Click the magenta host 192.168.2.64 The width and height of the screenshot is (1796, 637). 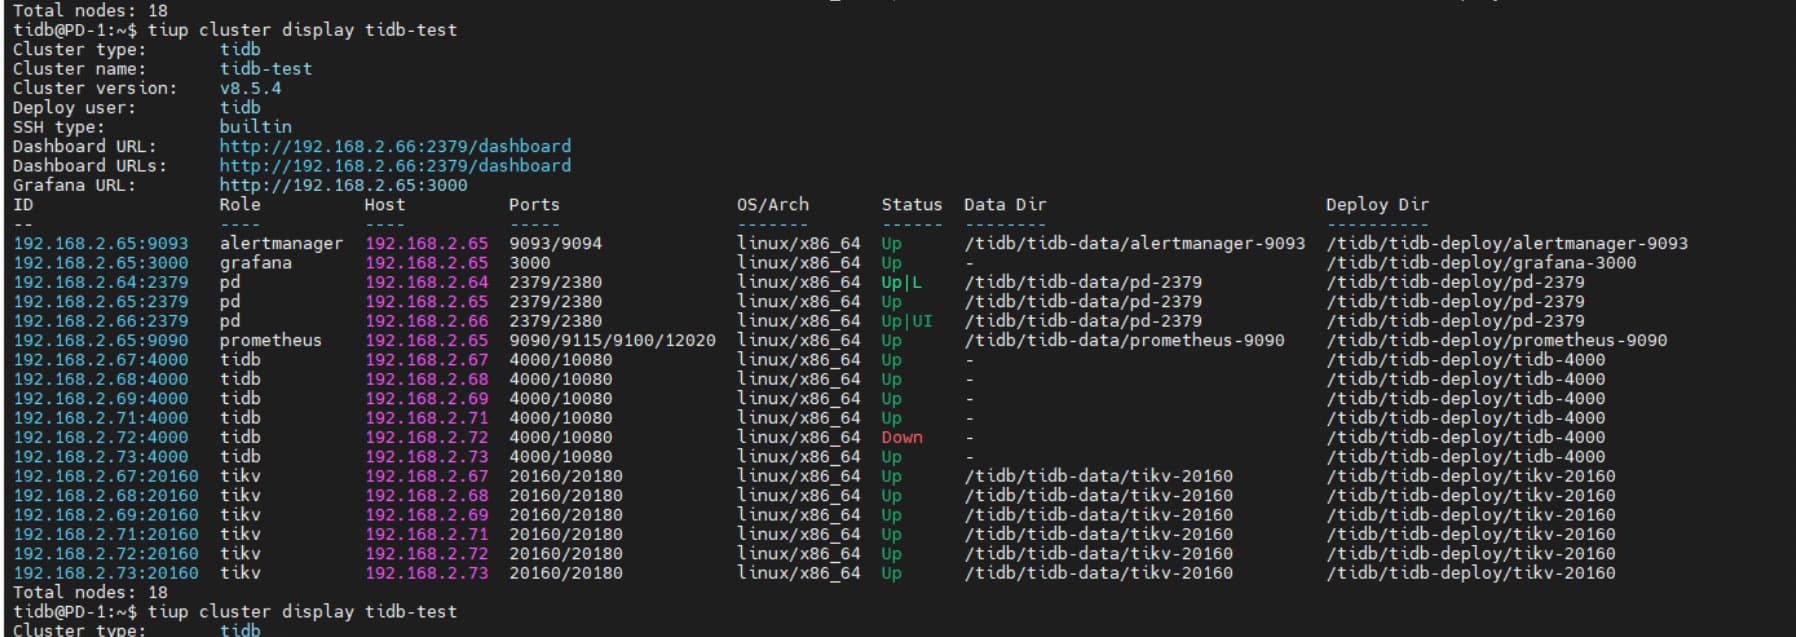point(427,282)
